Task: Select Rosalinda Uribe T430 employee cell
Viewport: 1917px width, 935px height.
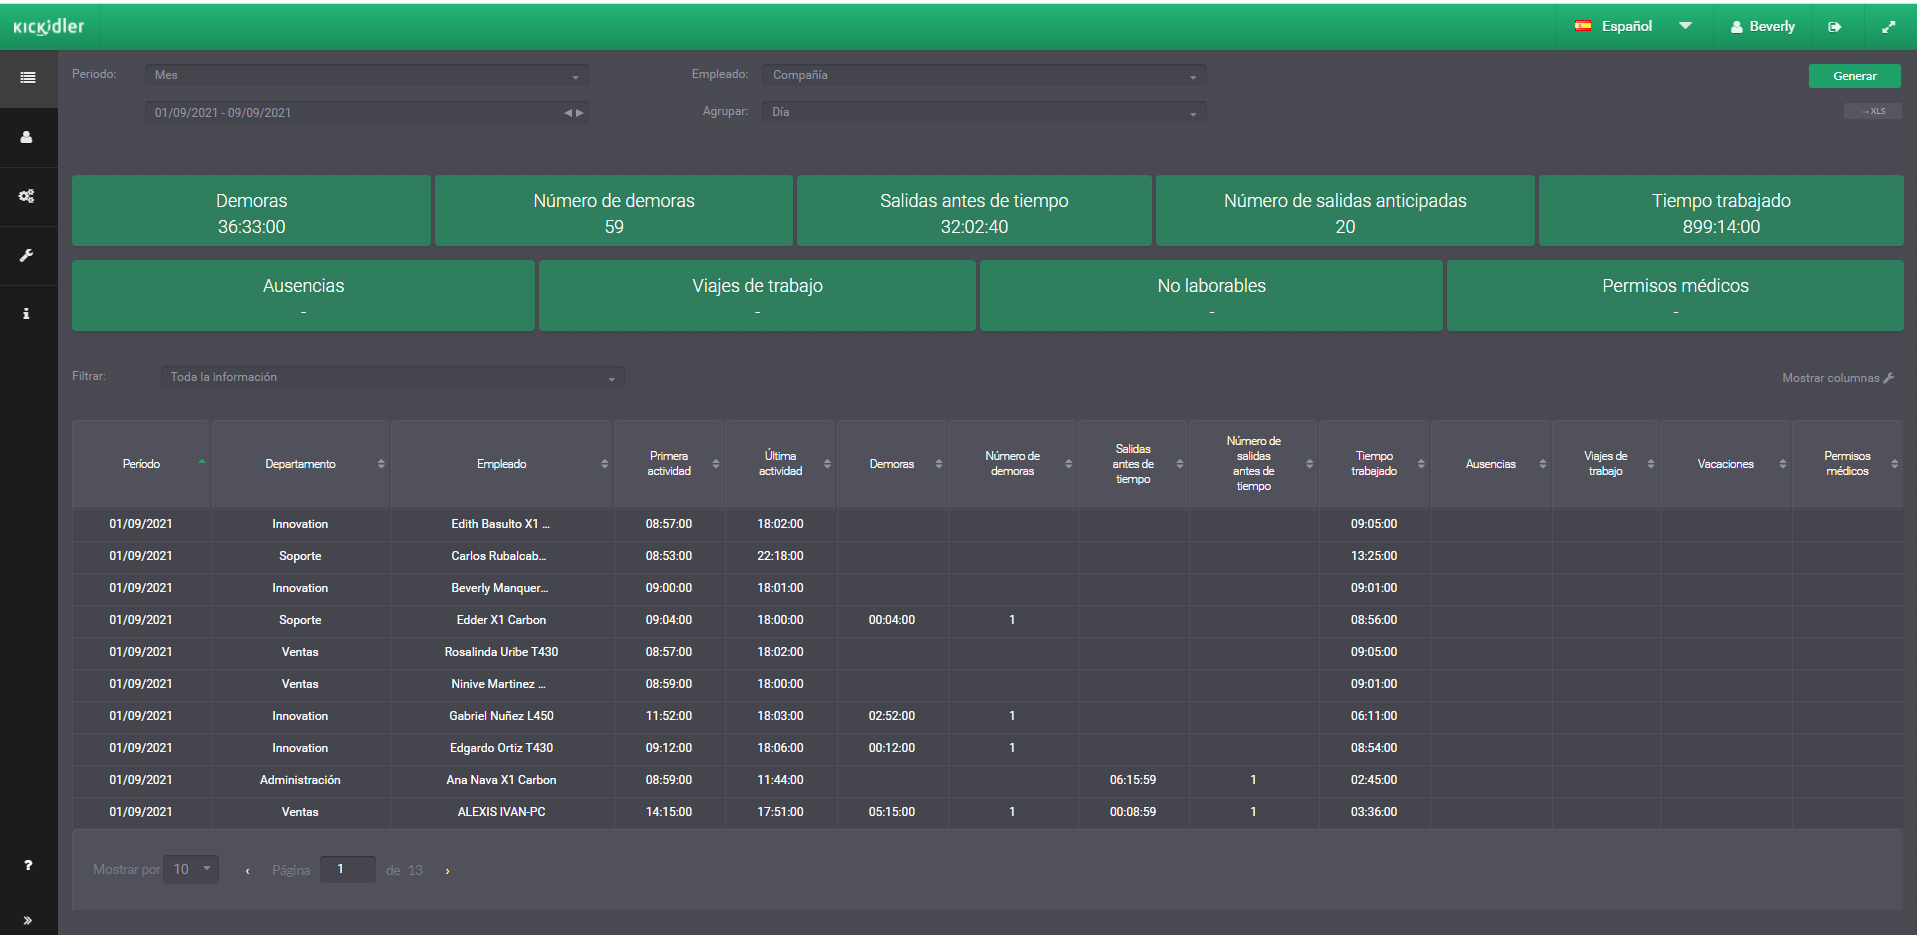Action: [x=501, y=652]
